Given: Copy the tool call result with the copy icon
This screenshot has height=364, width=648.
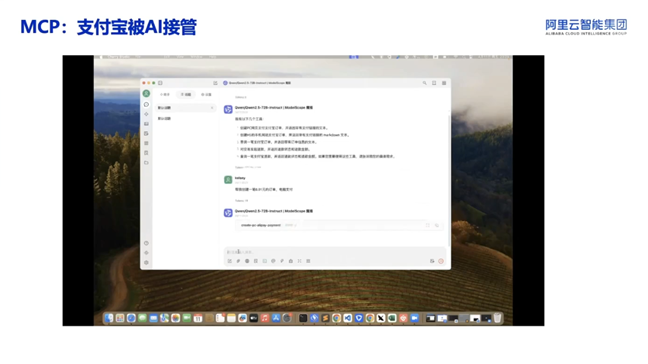Looking at the screenshot, I should click(437, 226).
